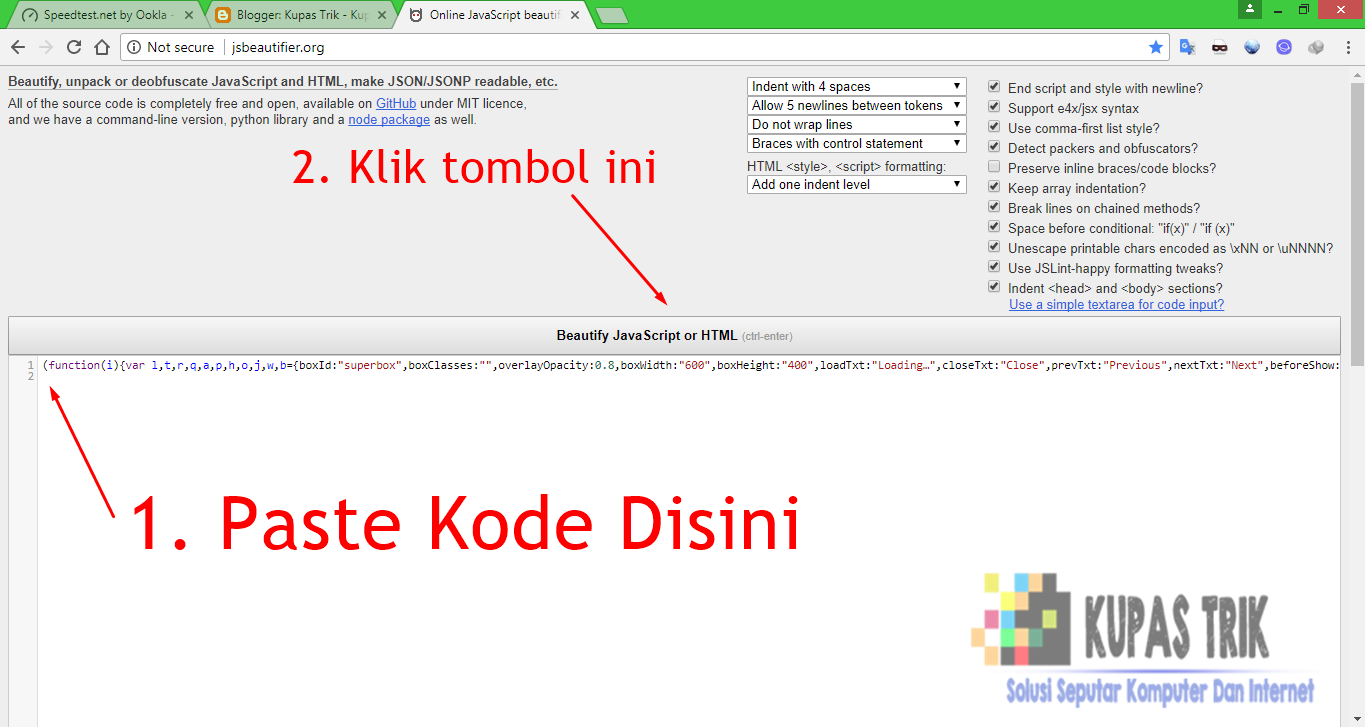Screen dimensions: 1365x727
Task: Click the purple Samsung Internet extension icon
Action: tap(1283, 46)
